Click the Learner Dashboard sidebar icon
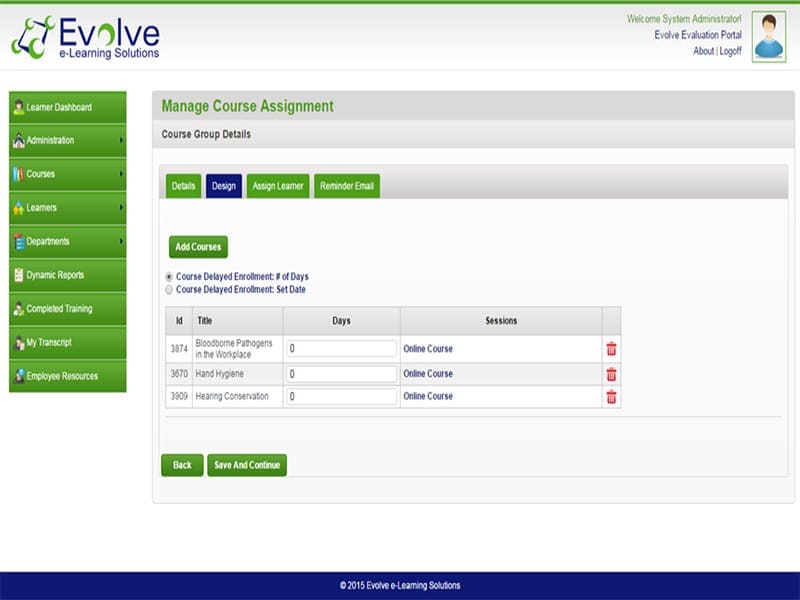The height and width of the screenshot is (600, 800). (20, 105)
